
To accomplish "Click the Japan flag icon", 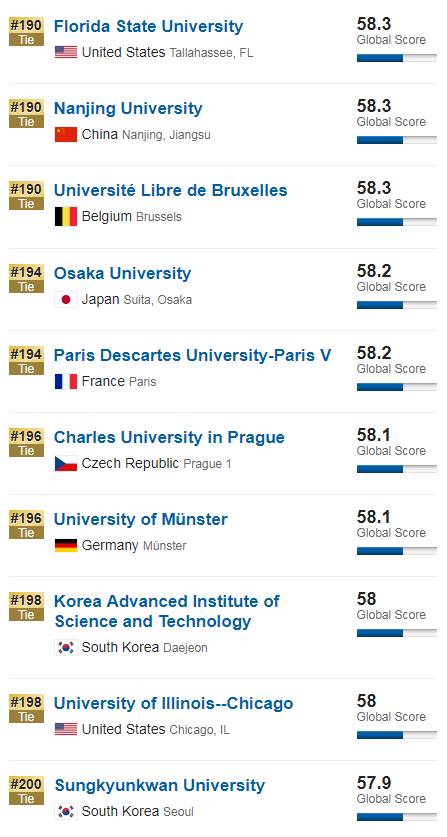I will pyautogui.click(x=66, y=299).
